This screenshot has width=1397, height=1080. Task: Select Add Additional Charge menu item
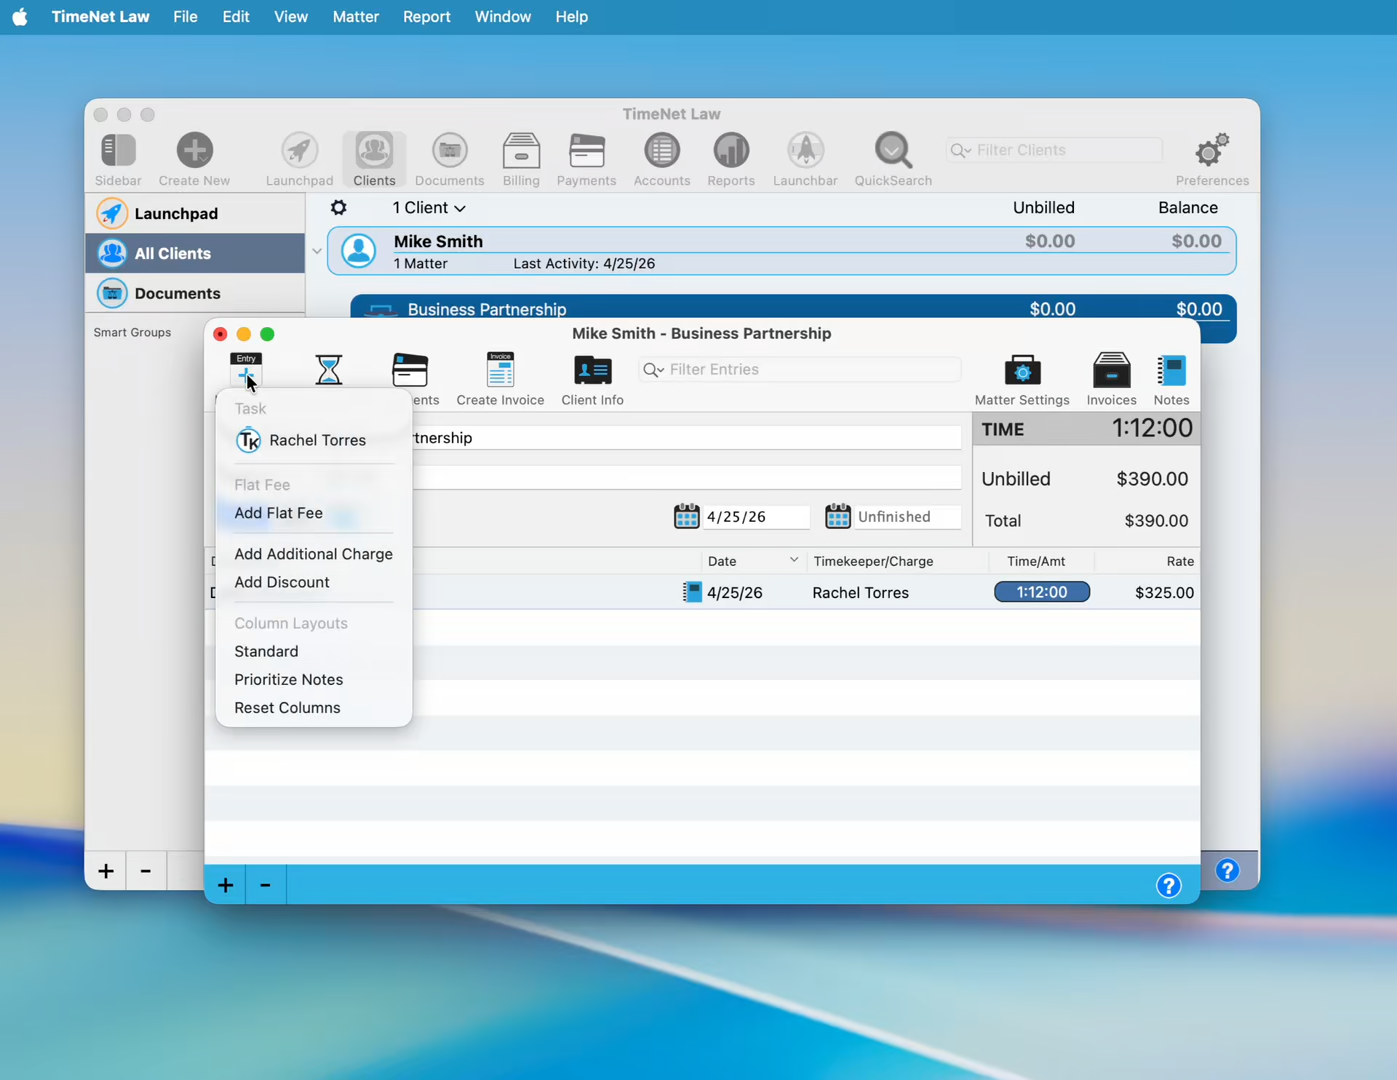click(314, 554)
